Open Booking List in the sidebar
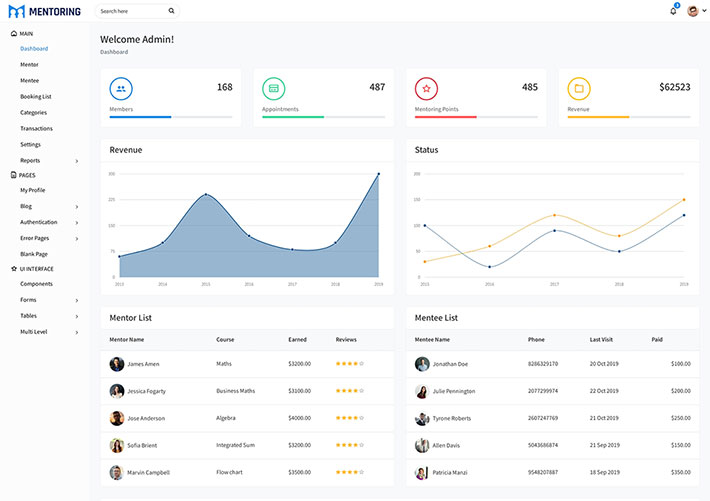 coord(35,96)
